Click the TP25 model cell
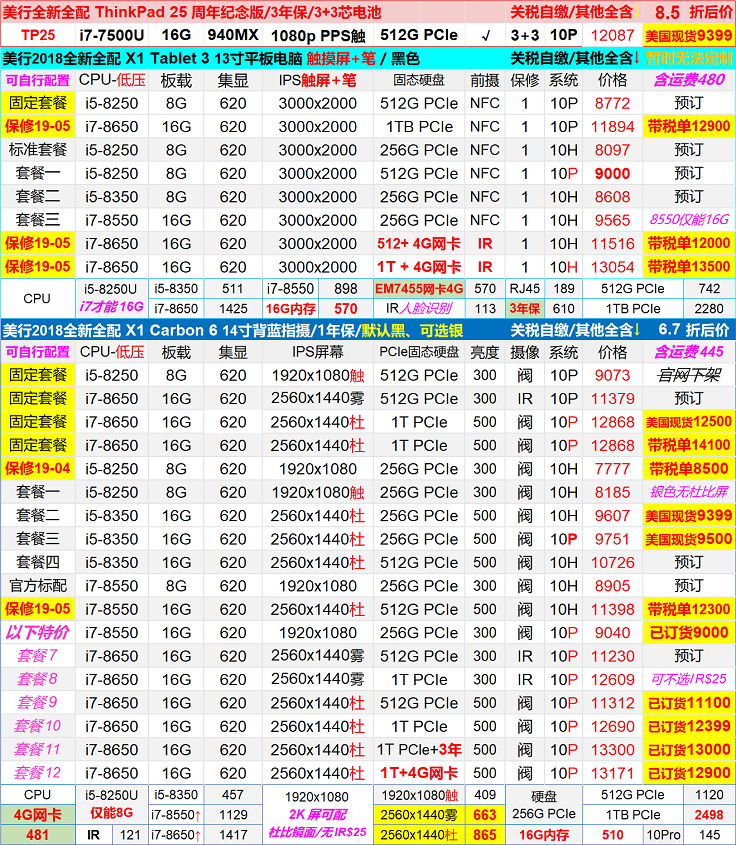Image resolution: width=736 pixels, height=845 pixels. pos(37,35)
